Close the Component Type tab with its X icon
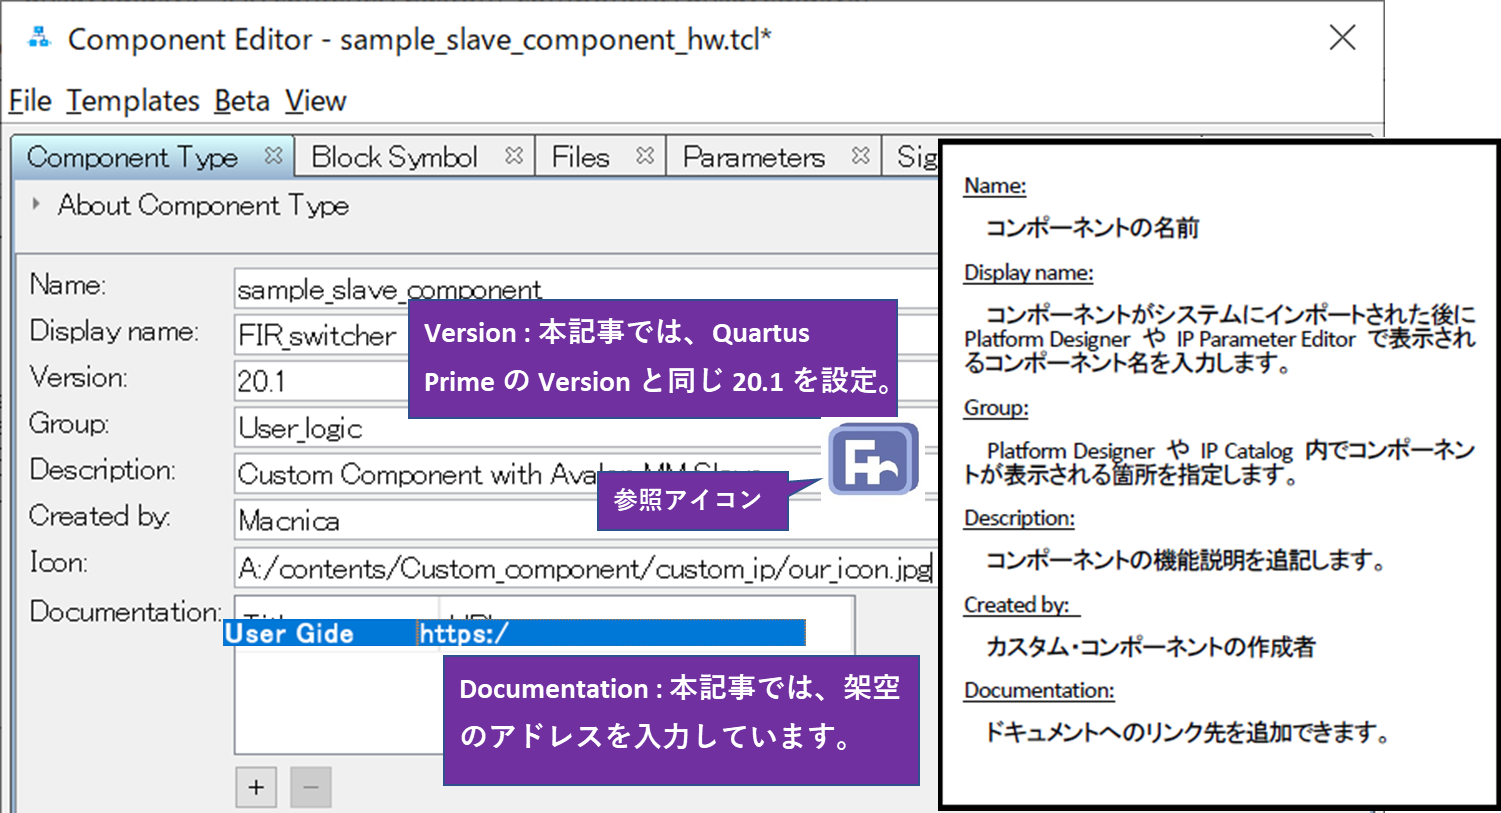1501x813 pixels. 273,156
